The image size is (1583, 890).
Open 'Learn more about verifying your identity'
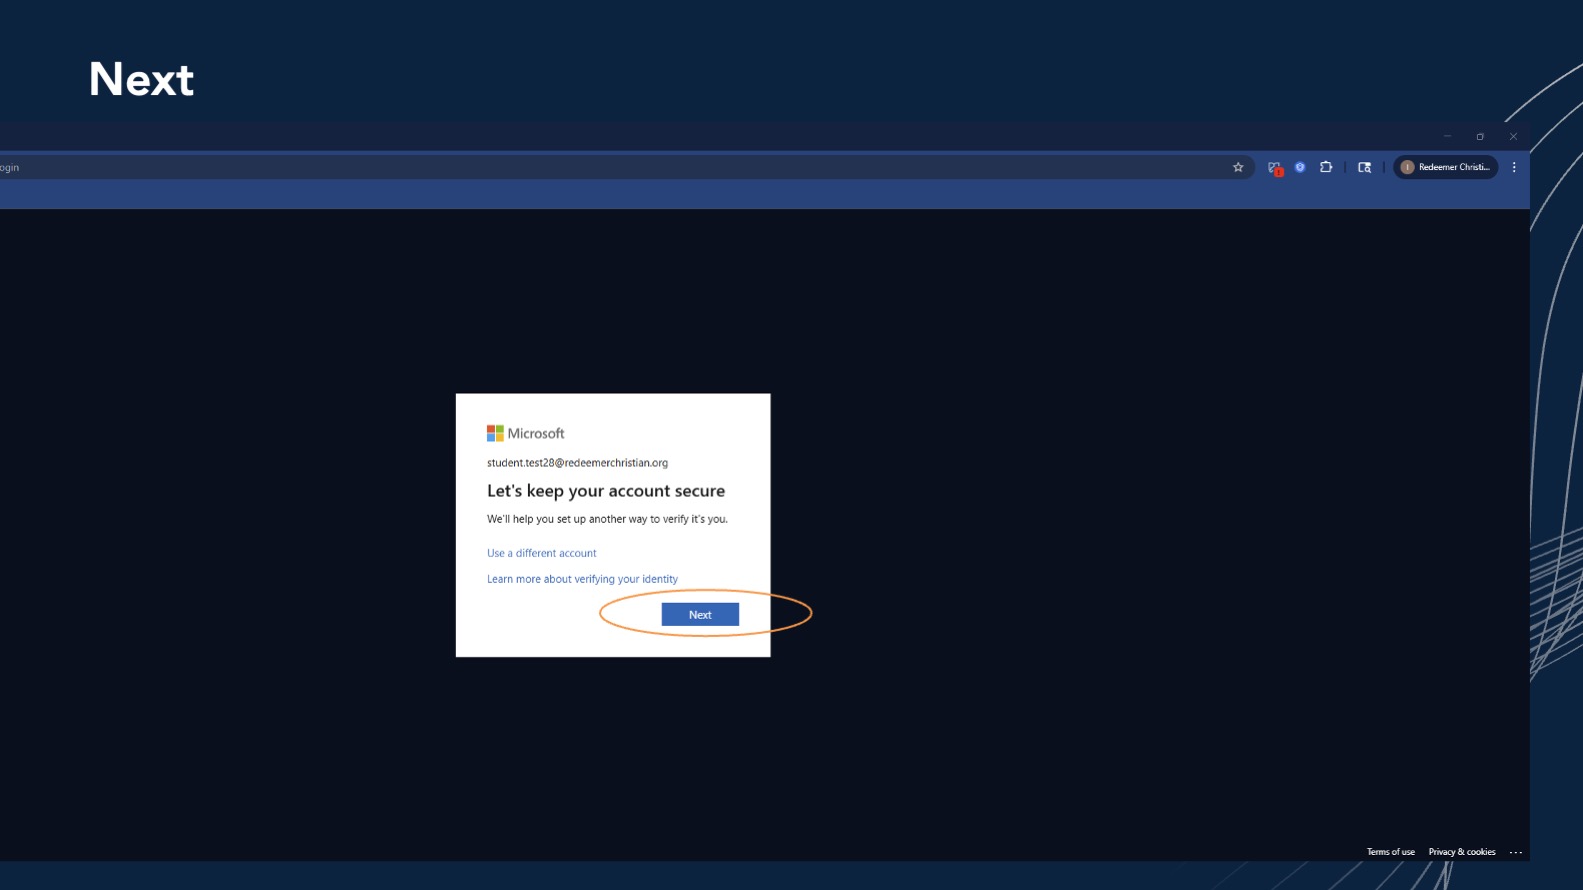click(x=582, y=579)
